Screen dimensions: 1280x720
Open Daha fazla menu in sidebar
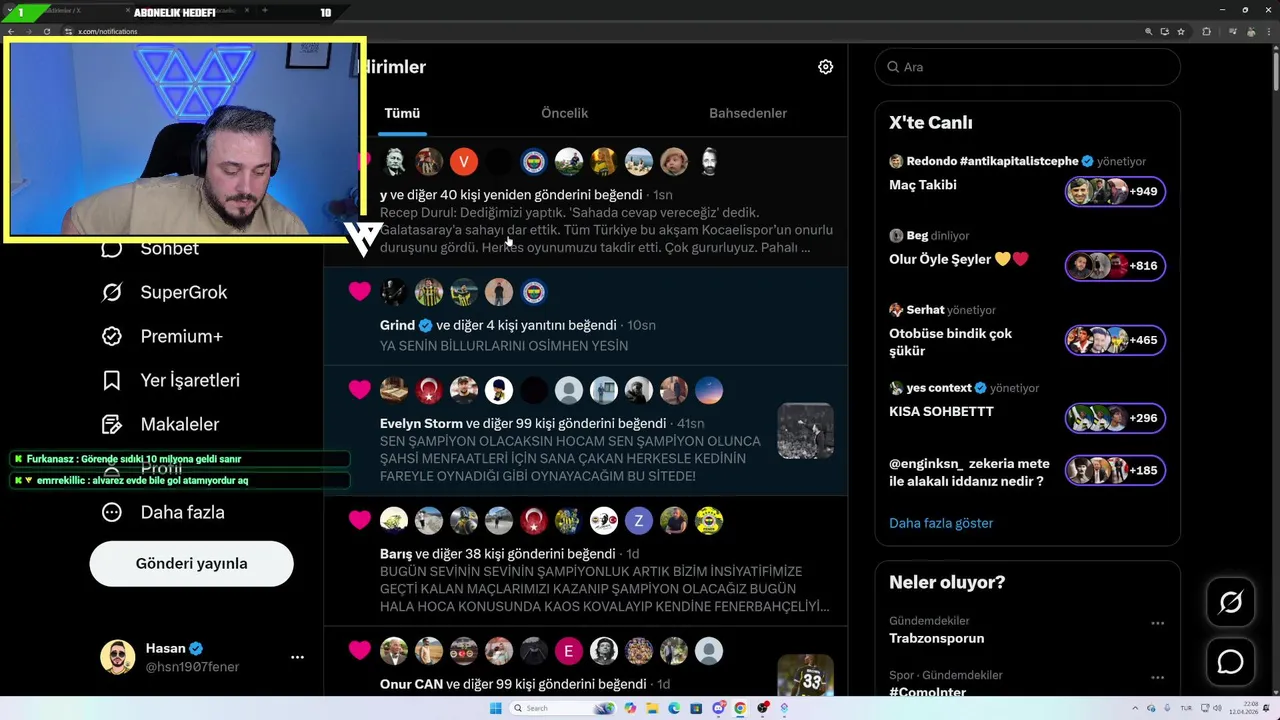click(163, 512)
